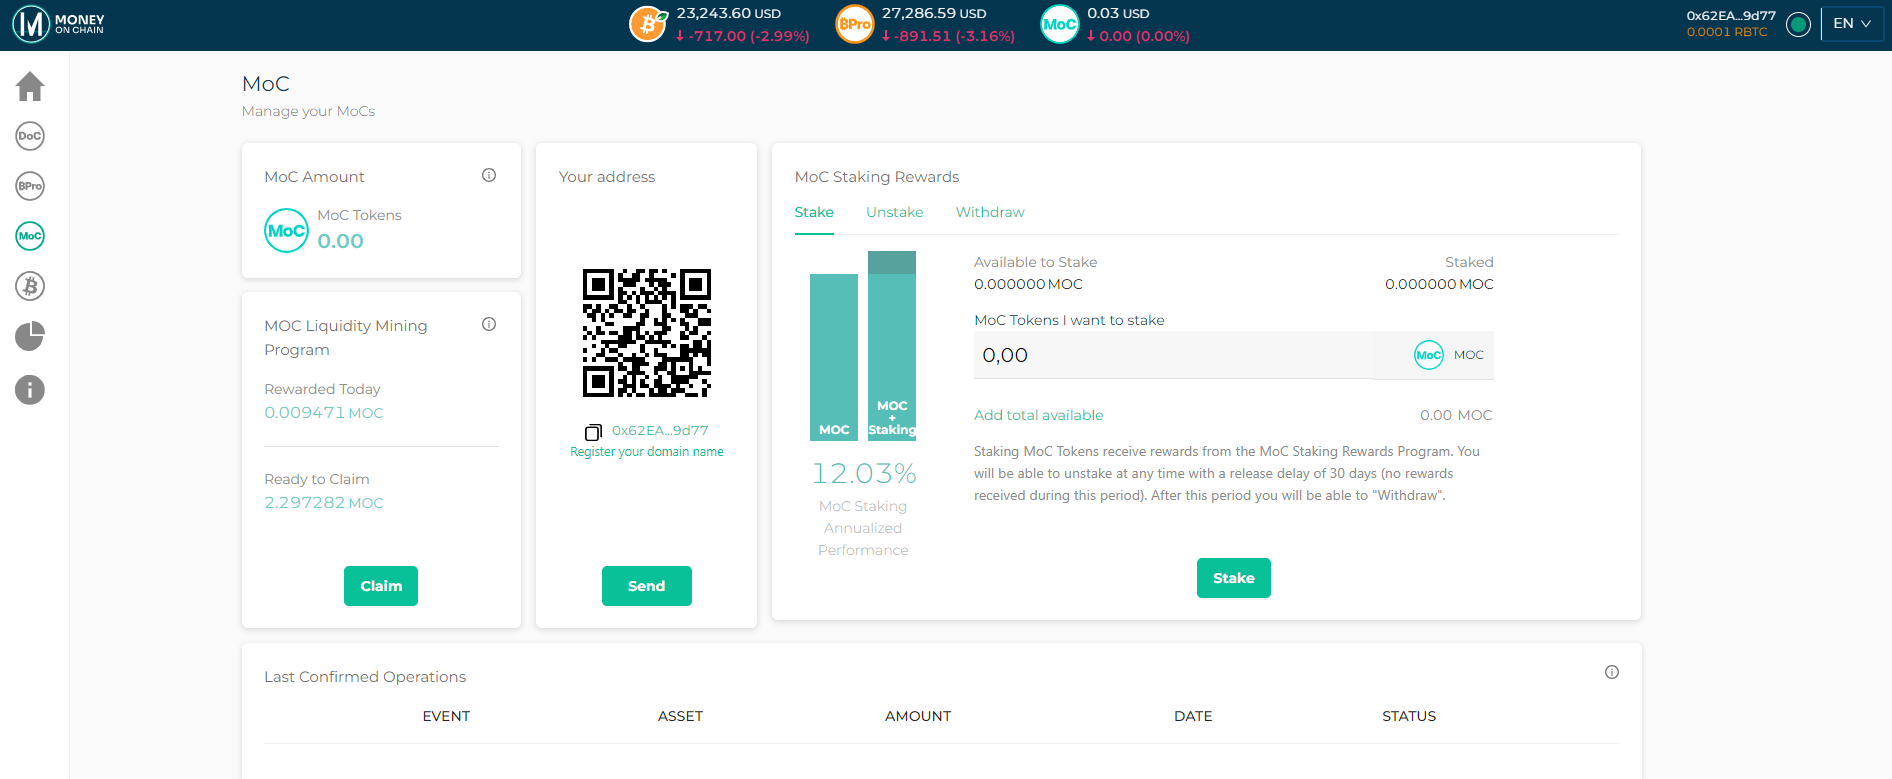This screenshot has height=779, width=1892.
Task: Switch to the Unstake tab
Action: point(894,212)
